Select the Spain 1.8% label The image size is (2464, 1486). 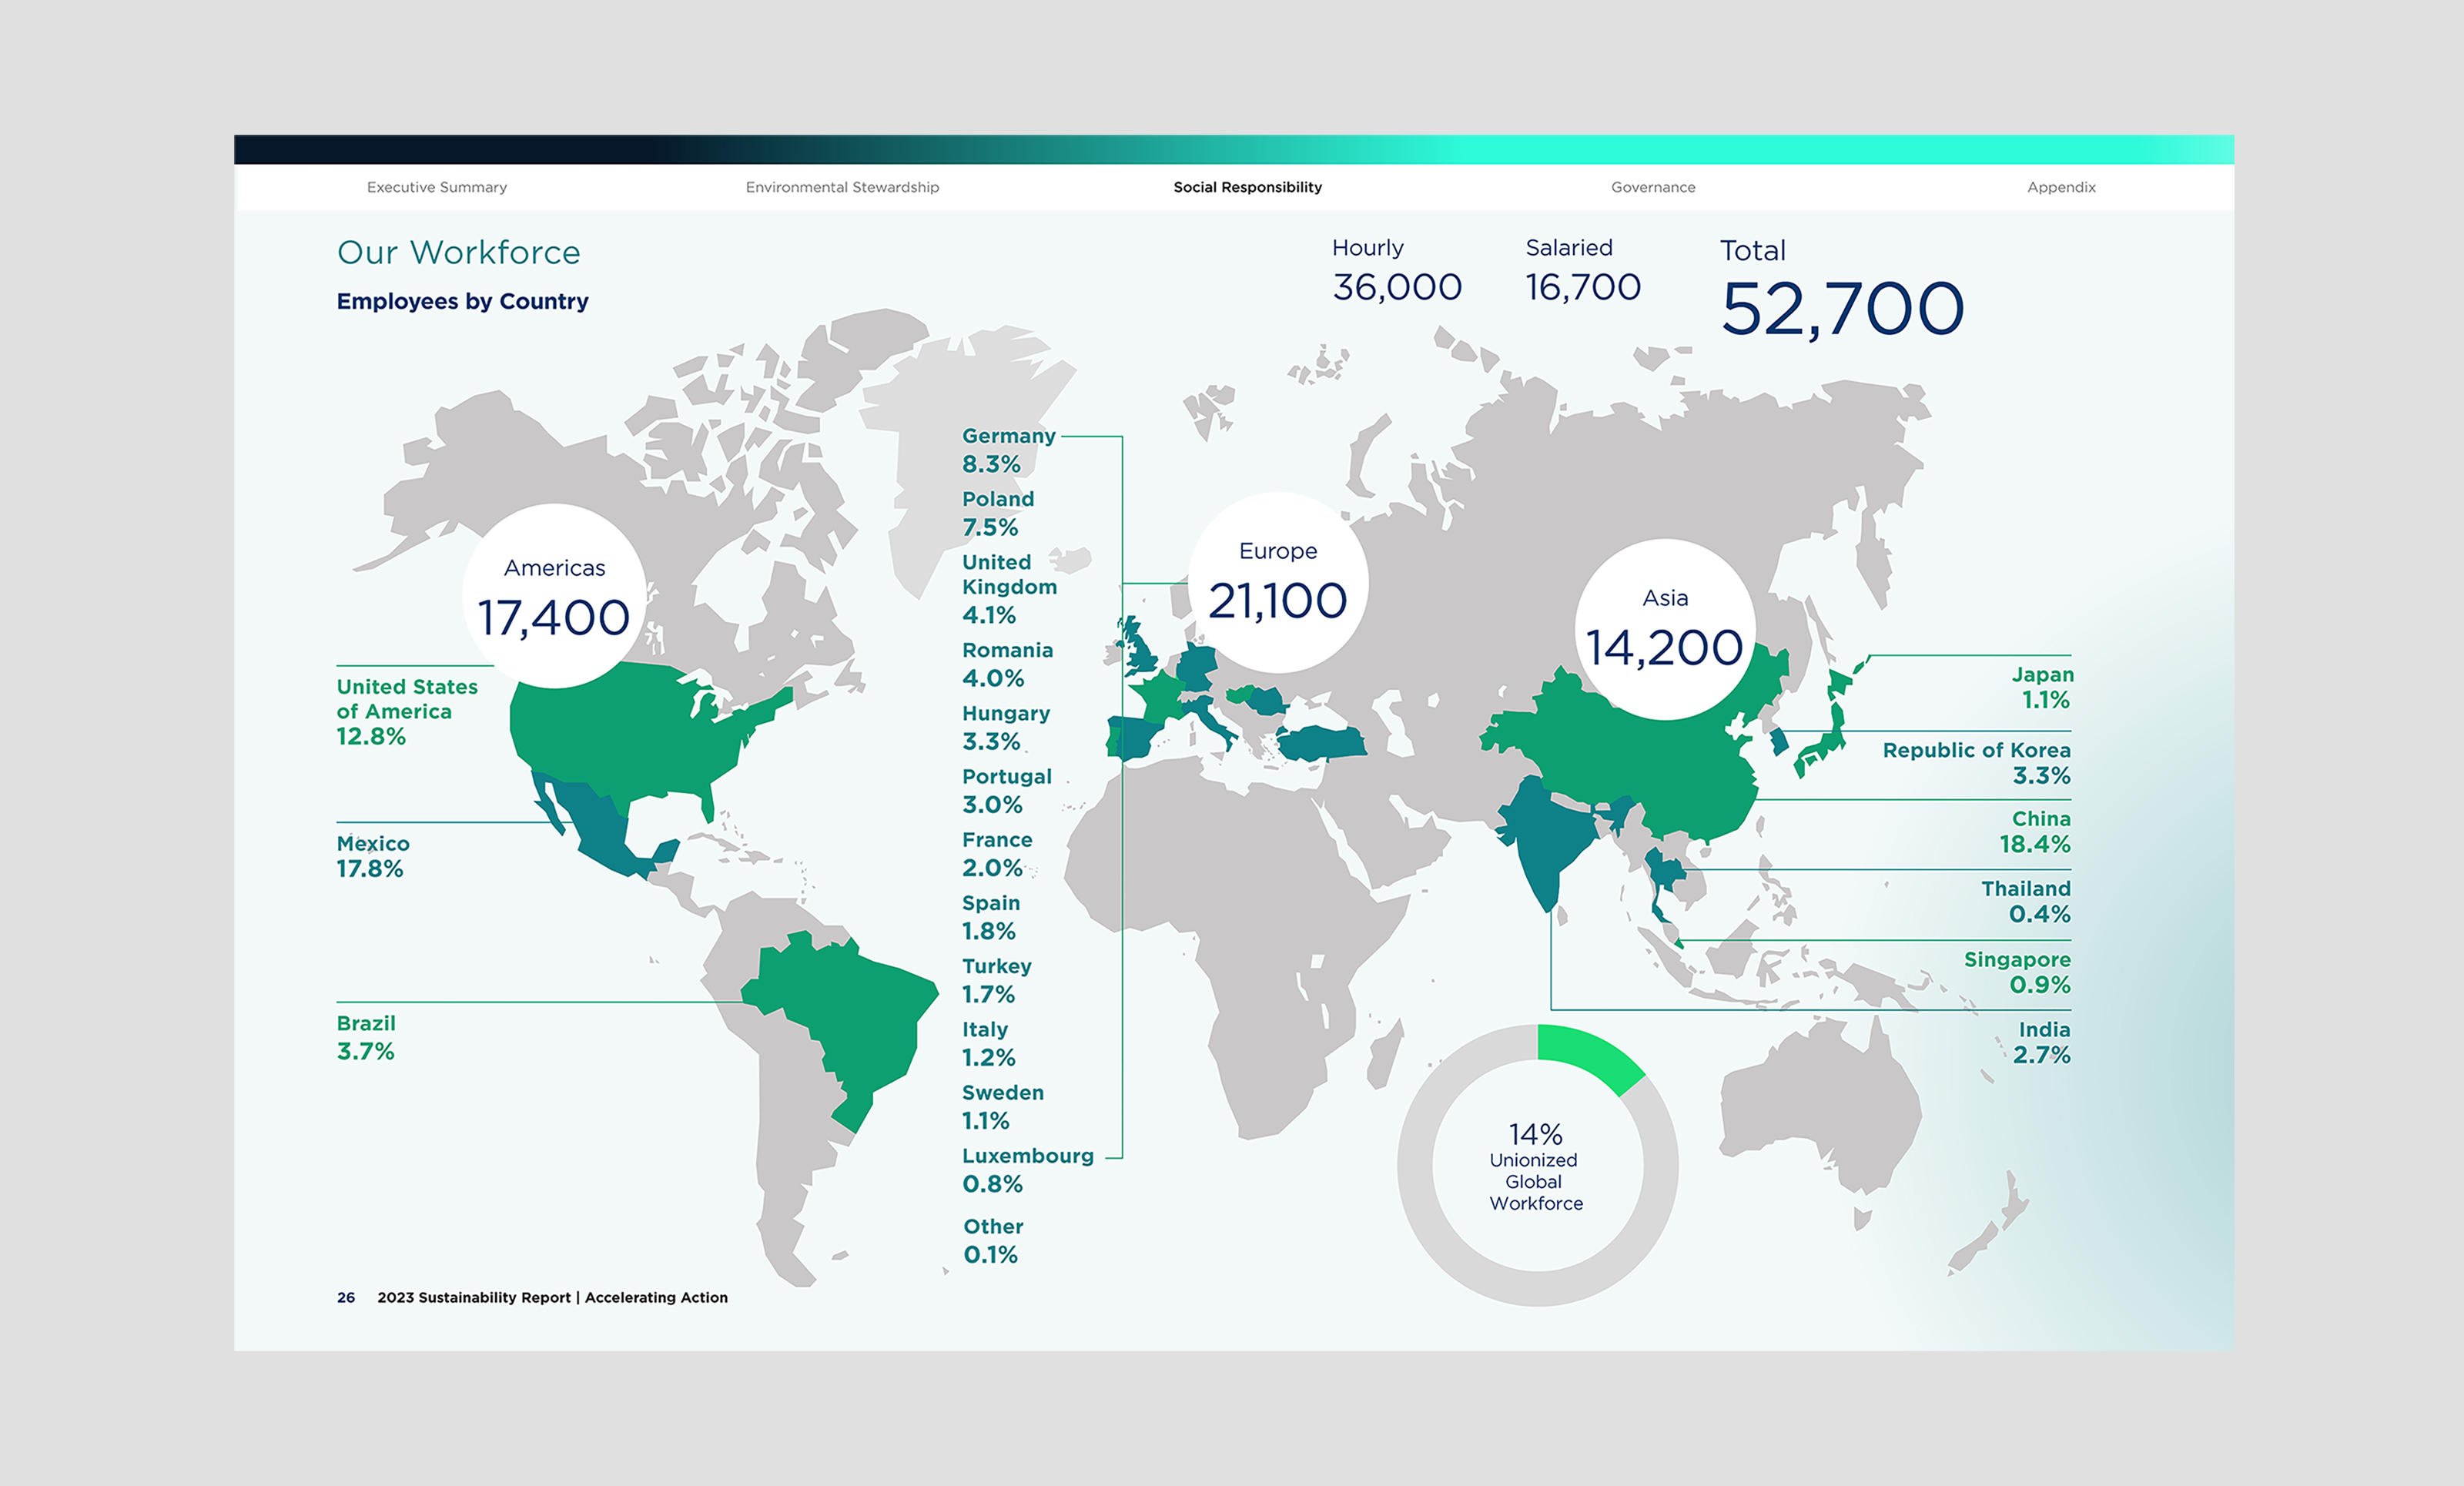pyautogui.click(x=991, y=917)
